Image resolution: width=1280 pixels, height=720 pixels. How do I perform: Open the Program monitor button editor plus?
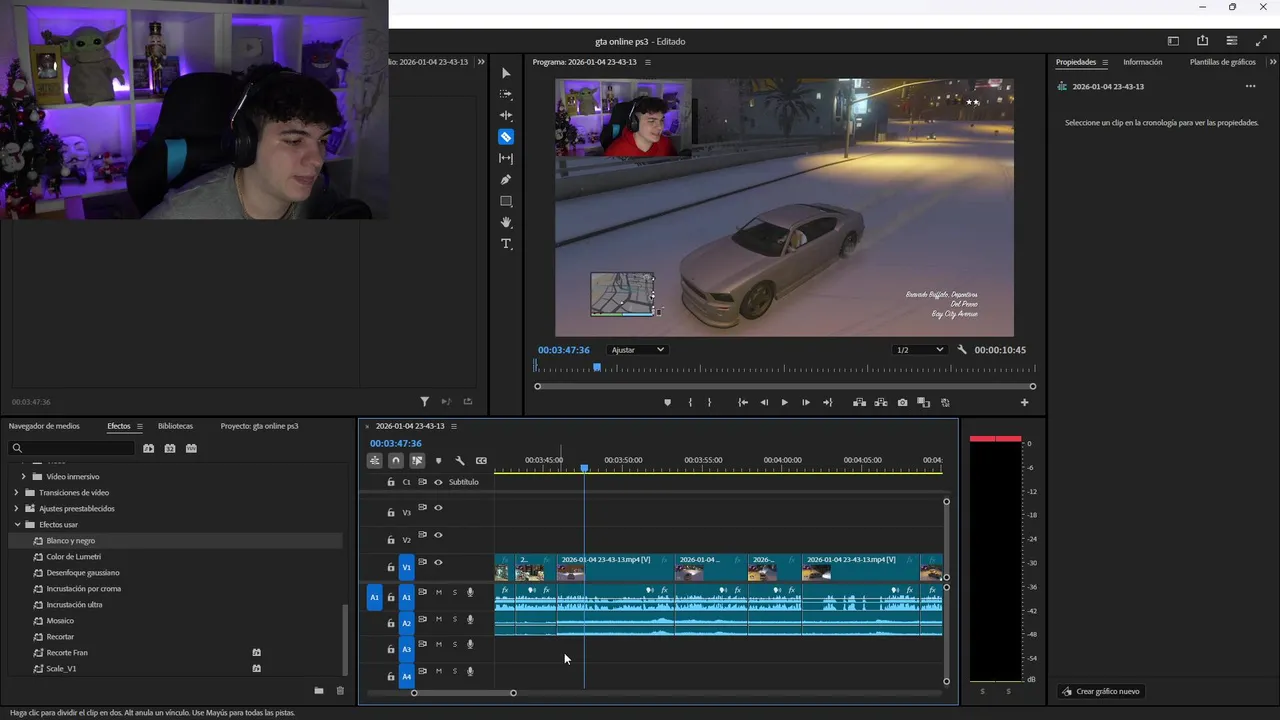coord(1024,402)
